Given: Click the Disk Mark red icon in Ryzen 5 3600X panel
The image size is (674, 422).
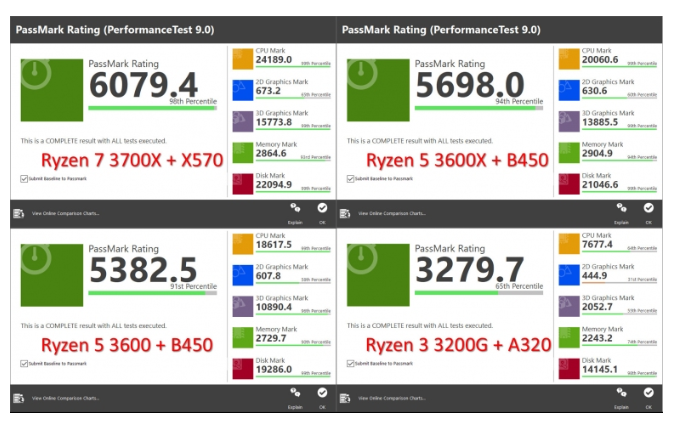Looking at the screenshot, I should coord(569,184).
